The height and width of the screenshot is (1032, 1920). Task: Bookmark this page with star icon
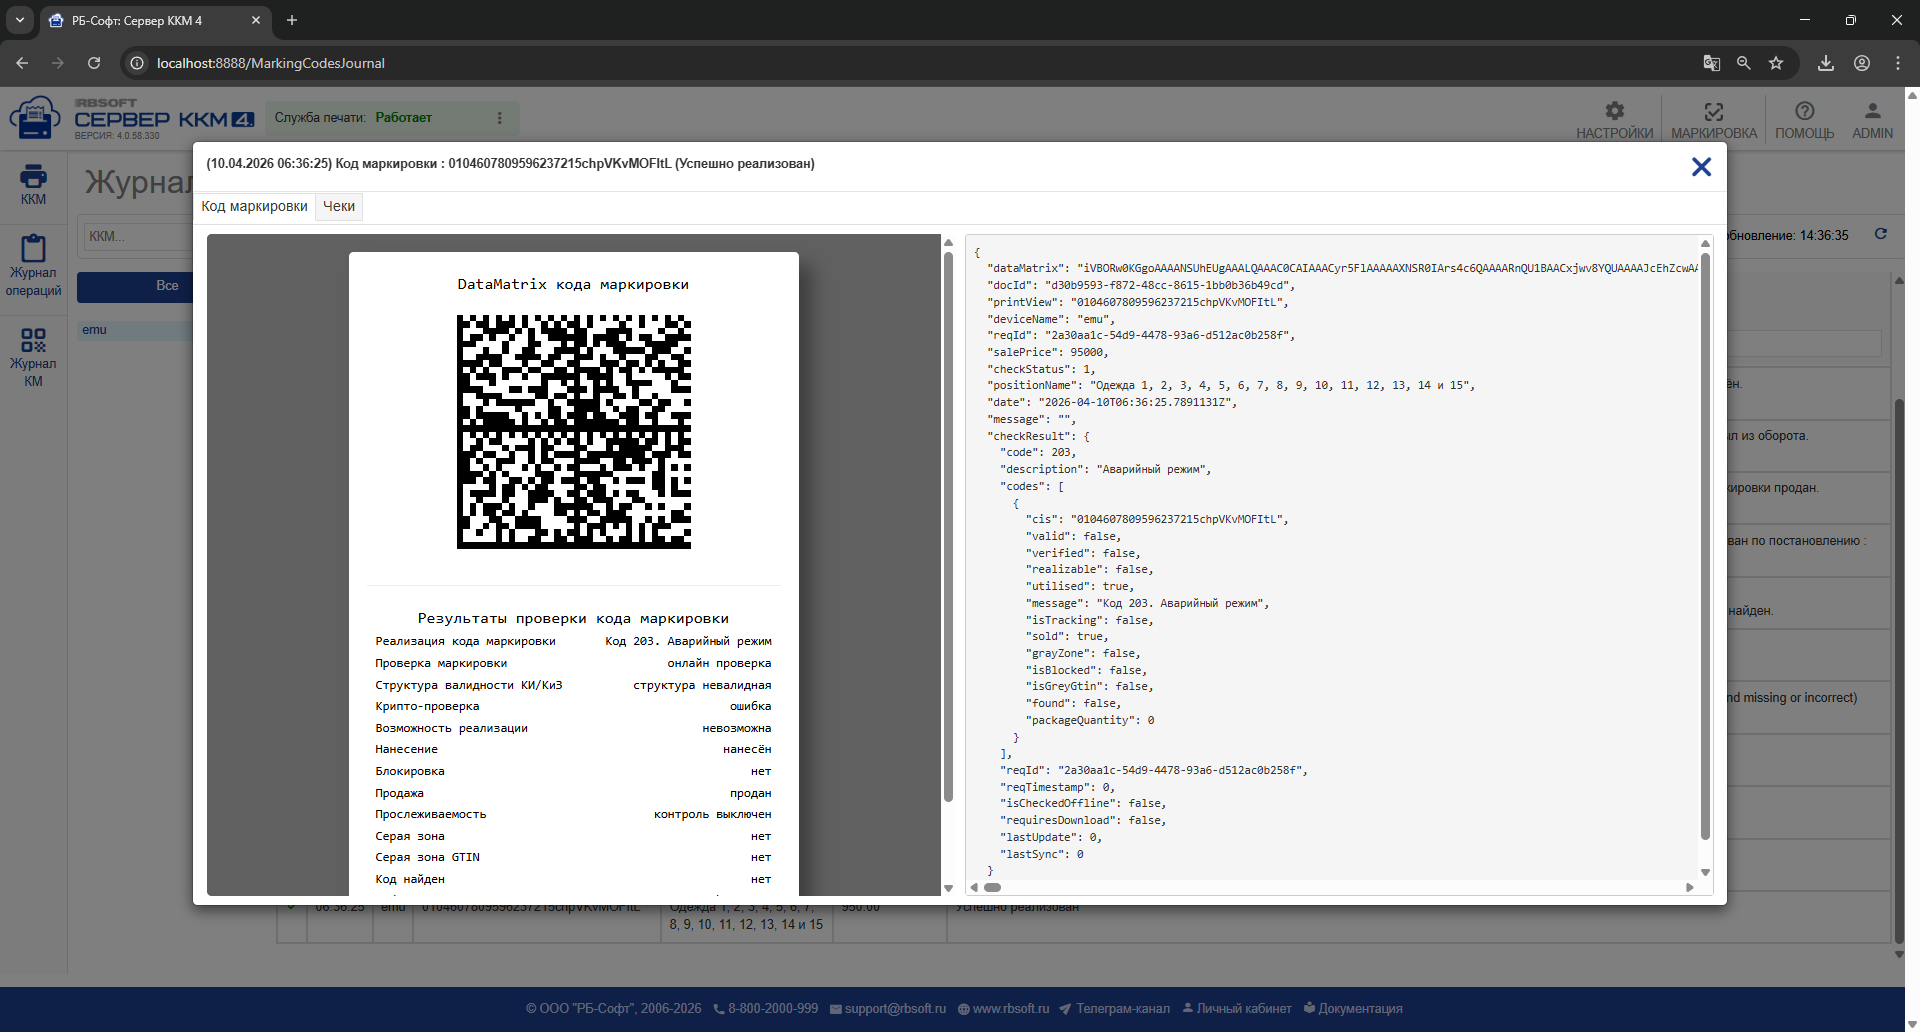(1776, 63)
